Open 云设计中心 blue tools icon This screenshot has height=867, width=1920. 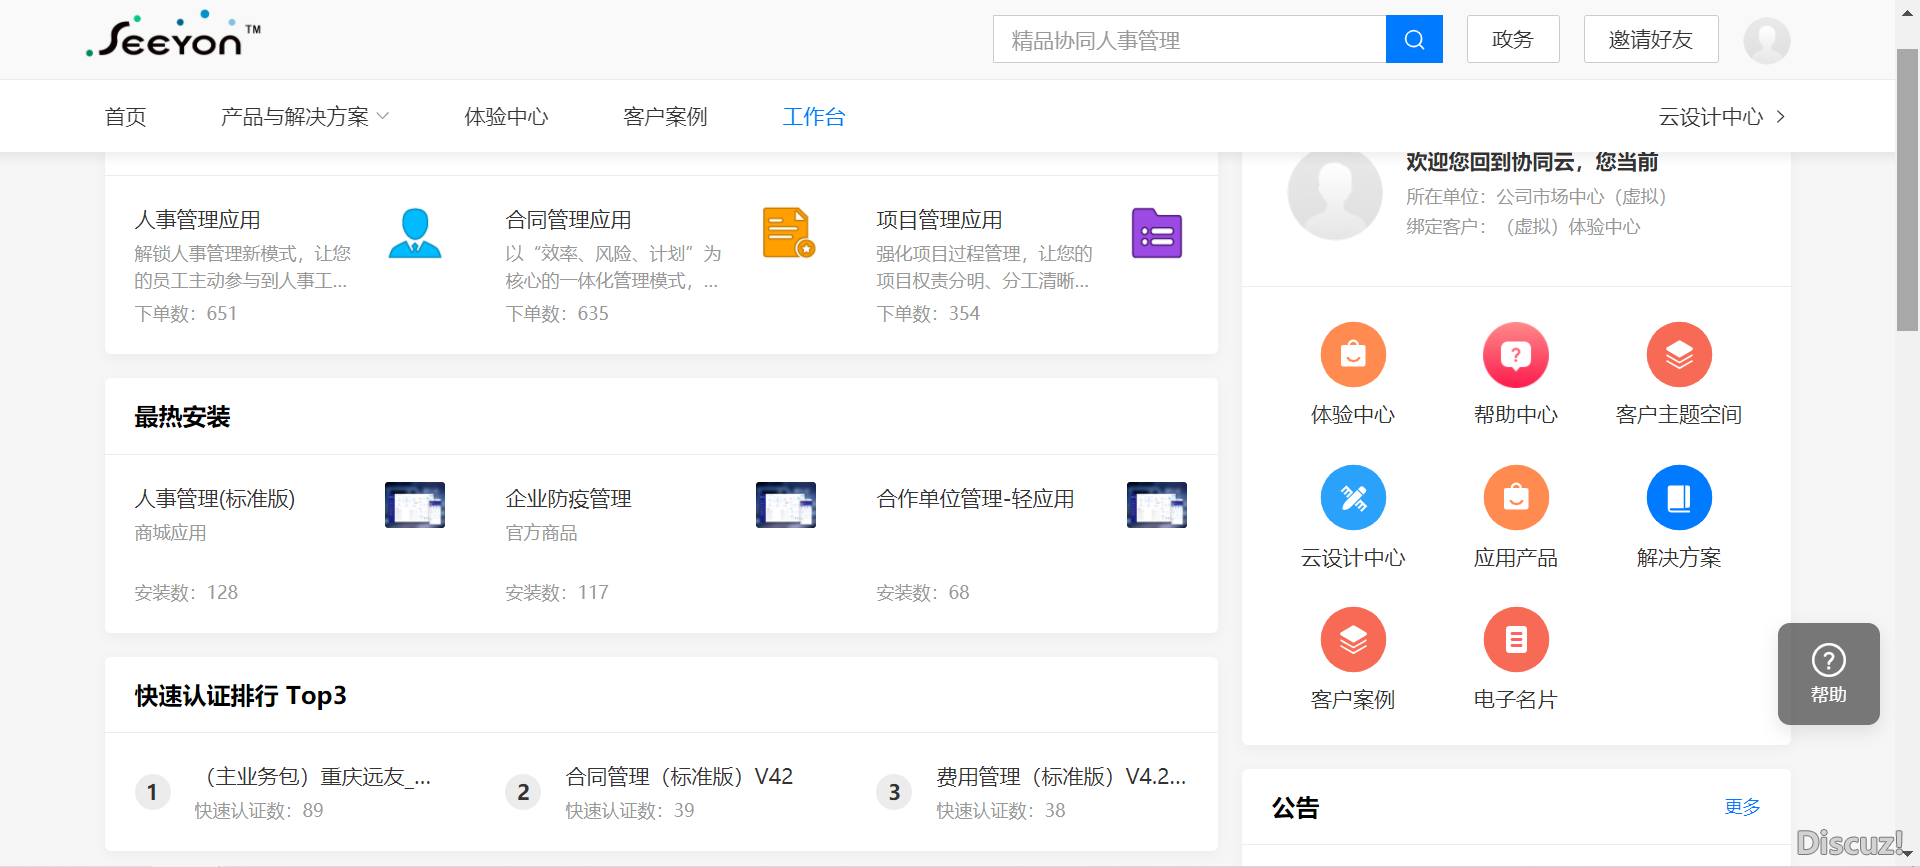point(1353,497)
